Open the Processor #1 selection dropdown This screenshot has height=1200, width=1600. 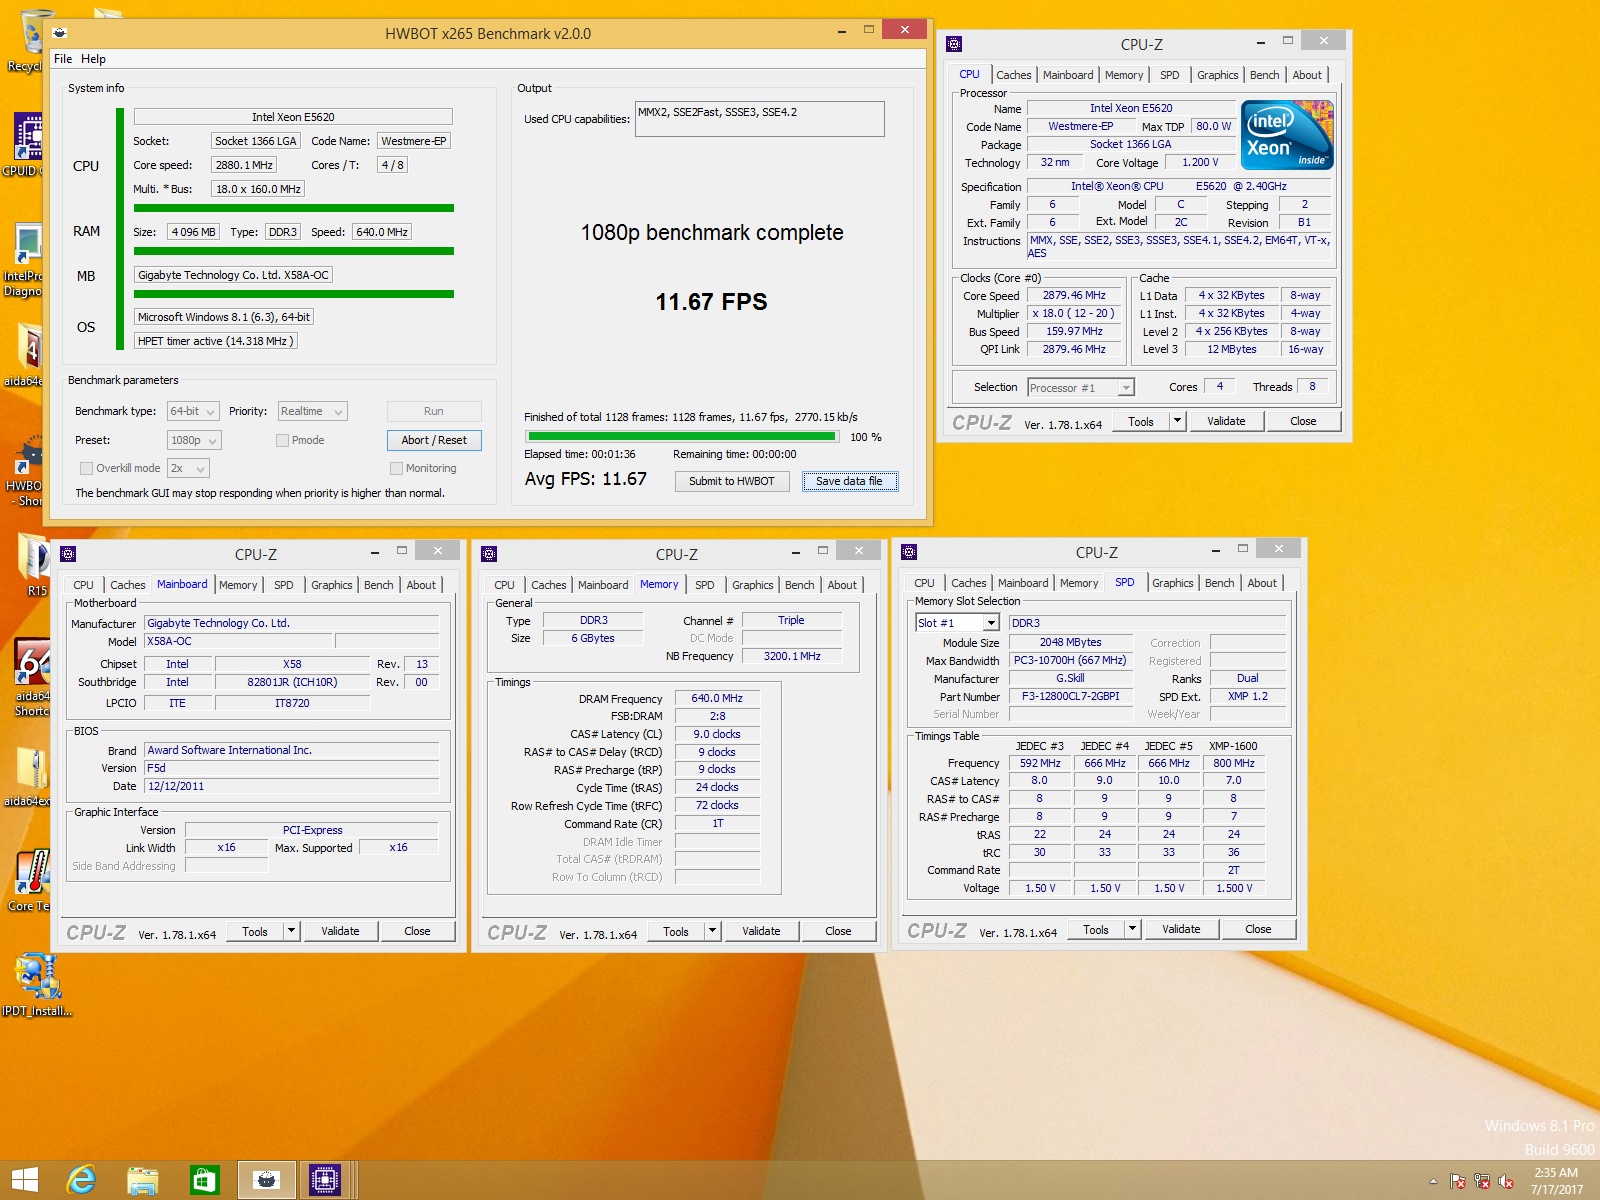[x=1081, y=387]
